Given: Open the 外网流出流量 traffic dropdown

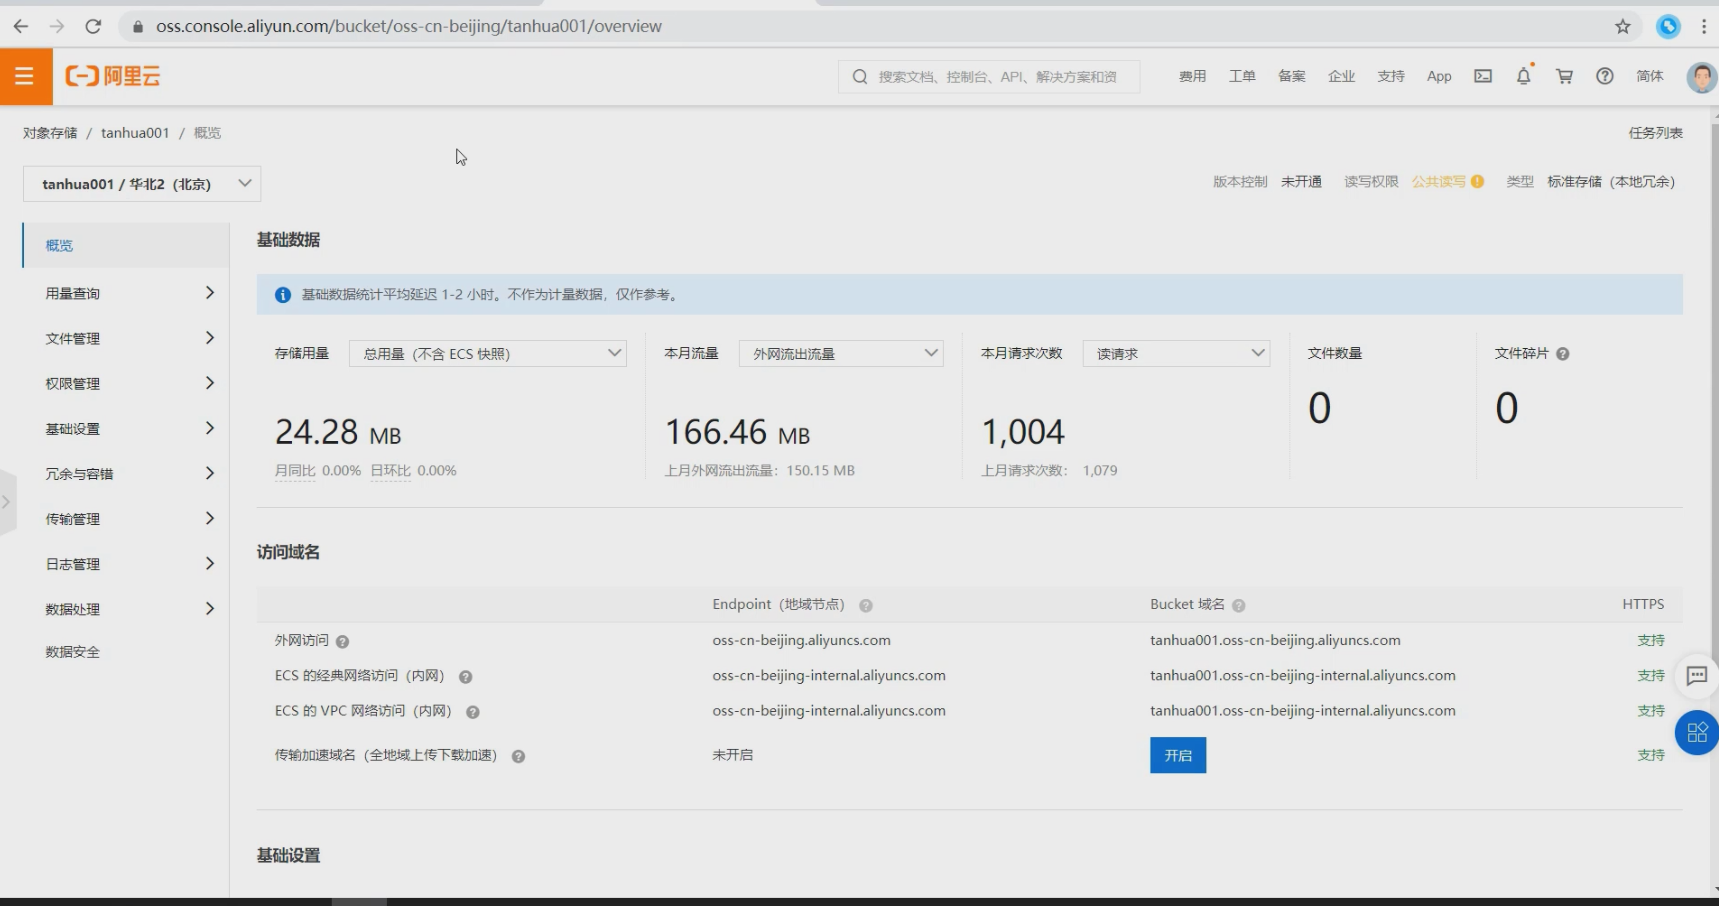Looking at the screenshot, I should point(840,354).
